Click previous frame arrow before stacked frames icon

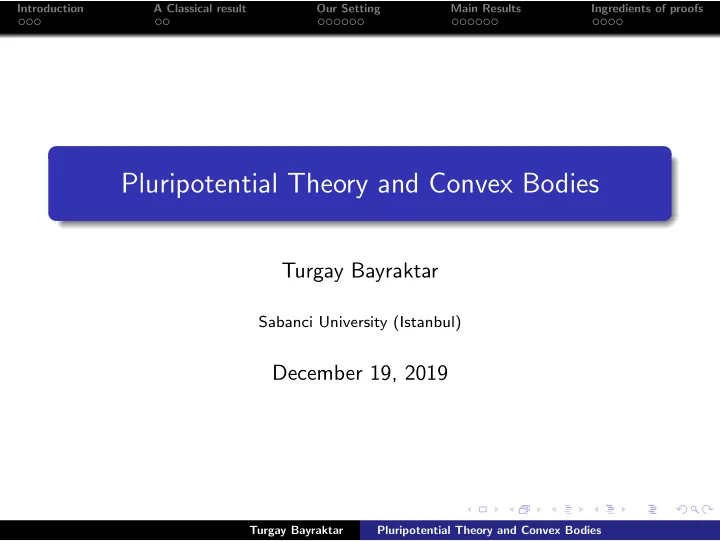coord(512,509)
